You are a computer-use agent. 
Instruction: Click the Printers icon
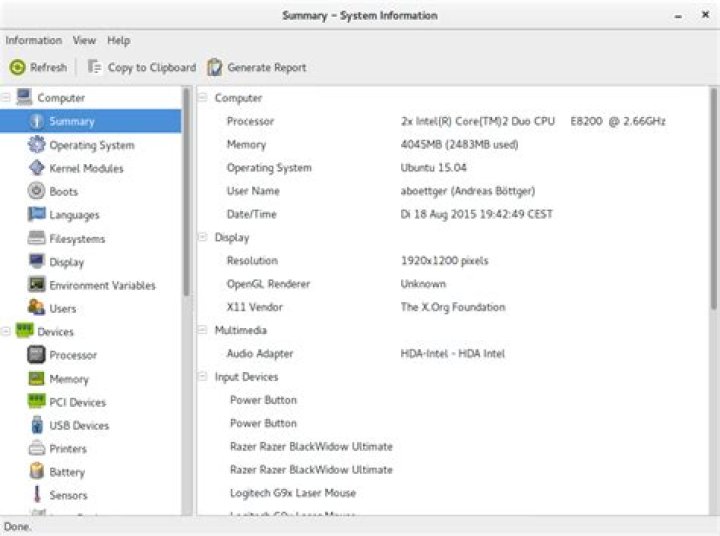click(x=37, y=448)
